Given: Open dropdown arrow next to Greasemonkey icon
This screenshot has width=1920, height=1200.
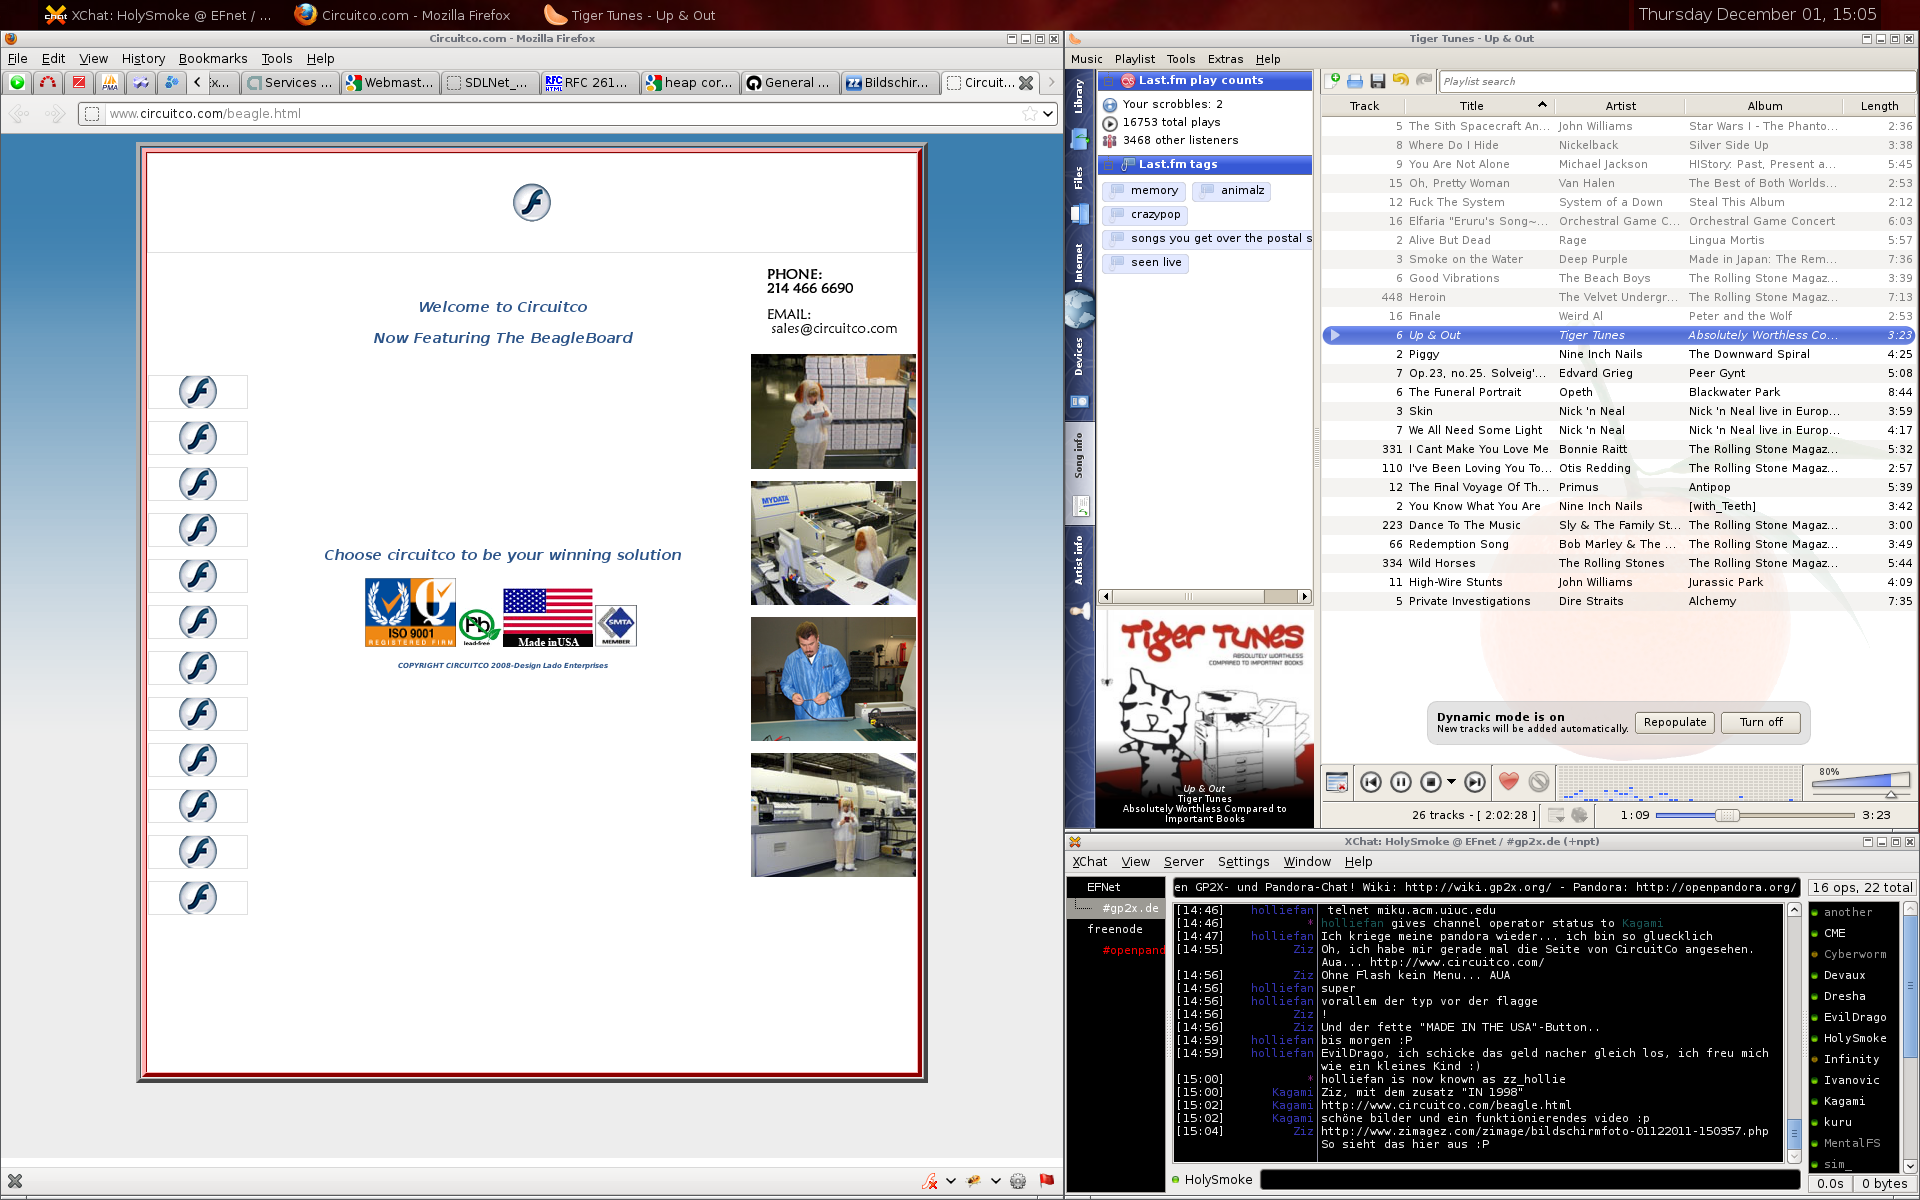Looking at the screenshot, I should [995, 1181].
